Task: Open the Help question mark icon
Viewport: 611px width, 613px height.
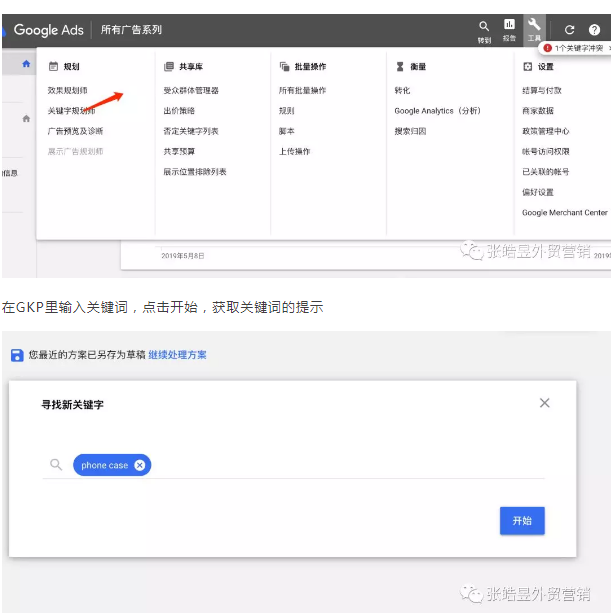Action: (595, 30)
